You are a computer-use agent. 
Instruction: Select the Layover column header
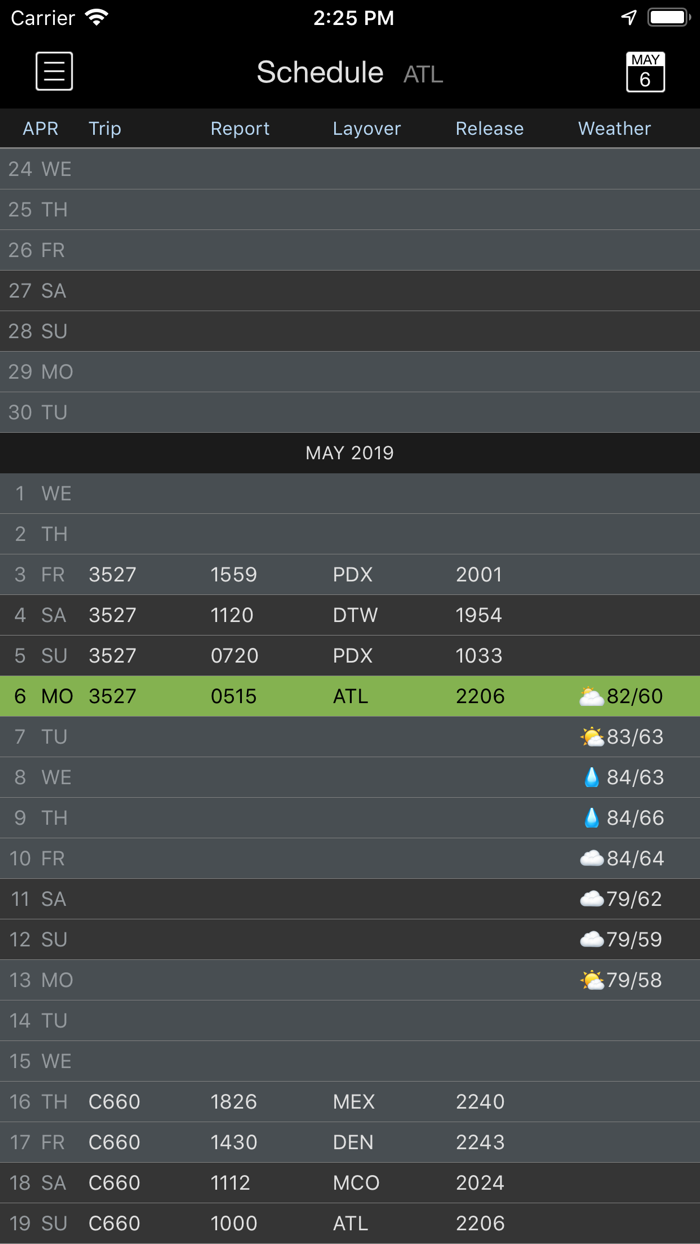pyautogui.click(x=367, y=128)
